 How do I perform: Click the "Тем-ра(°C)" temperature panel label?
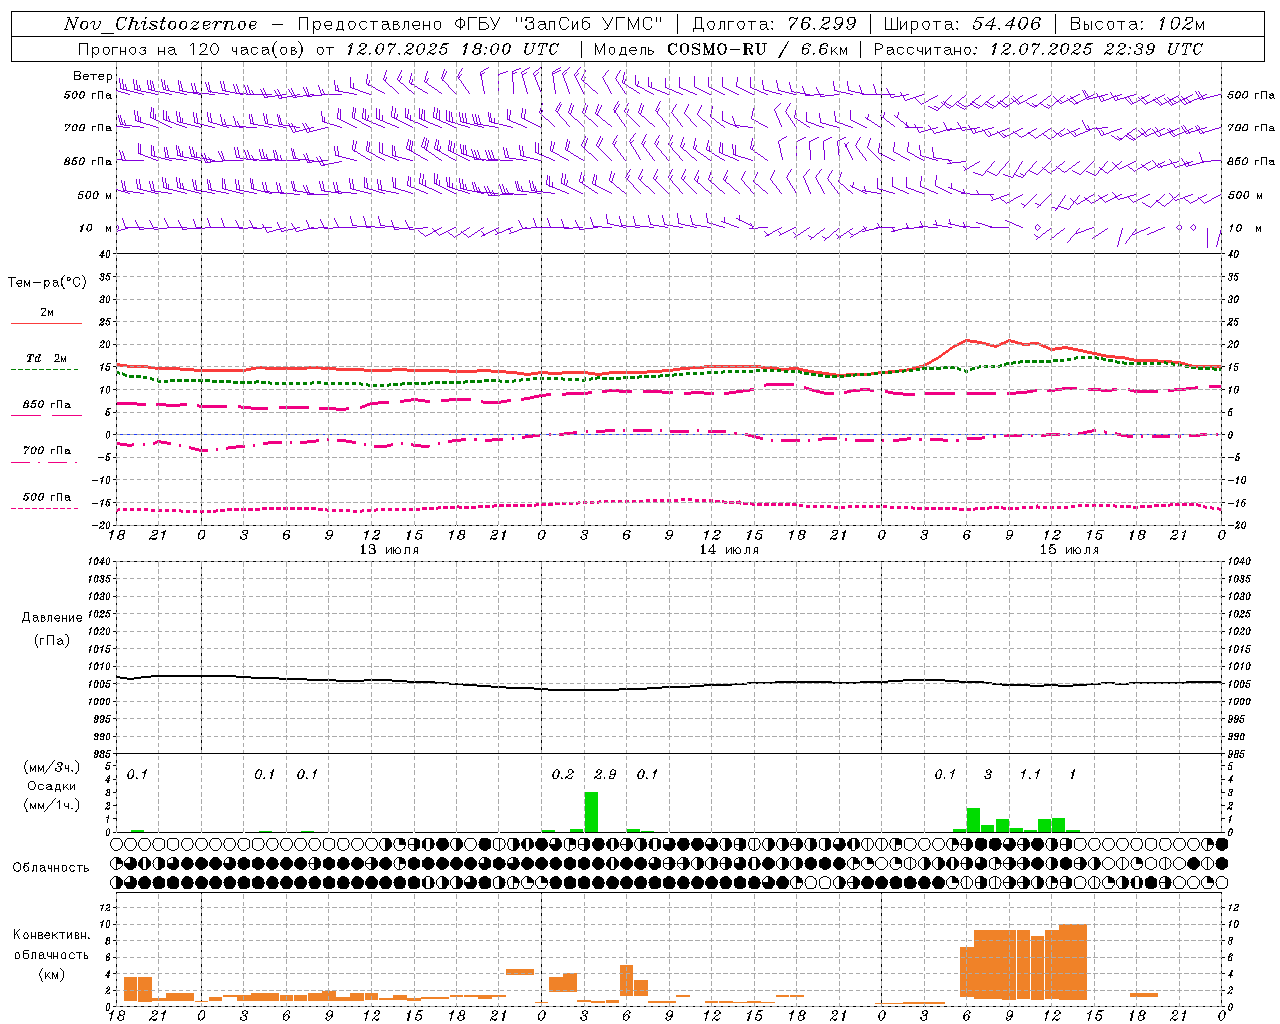point(47,283)
